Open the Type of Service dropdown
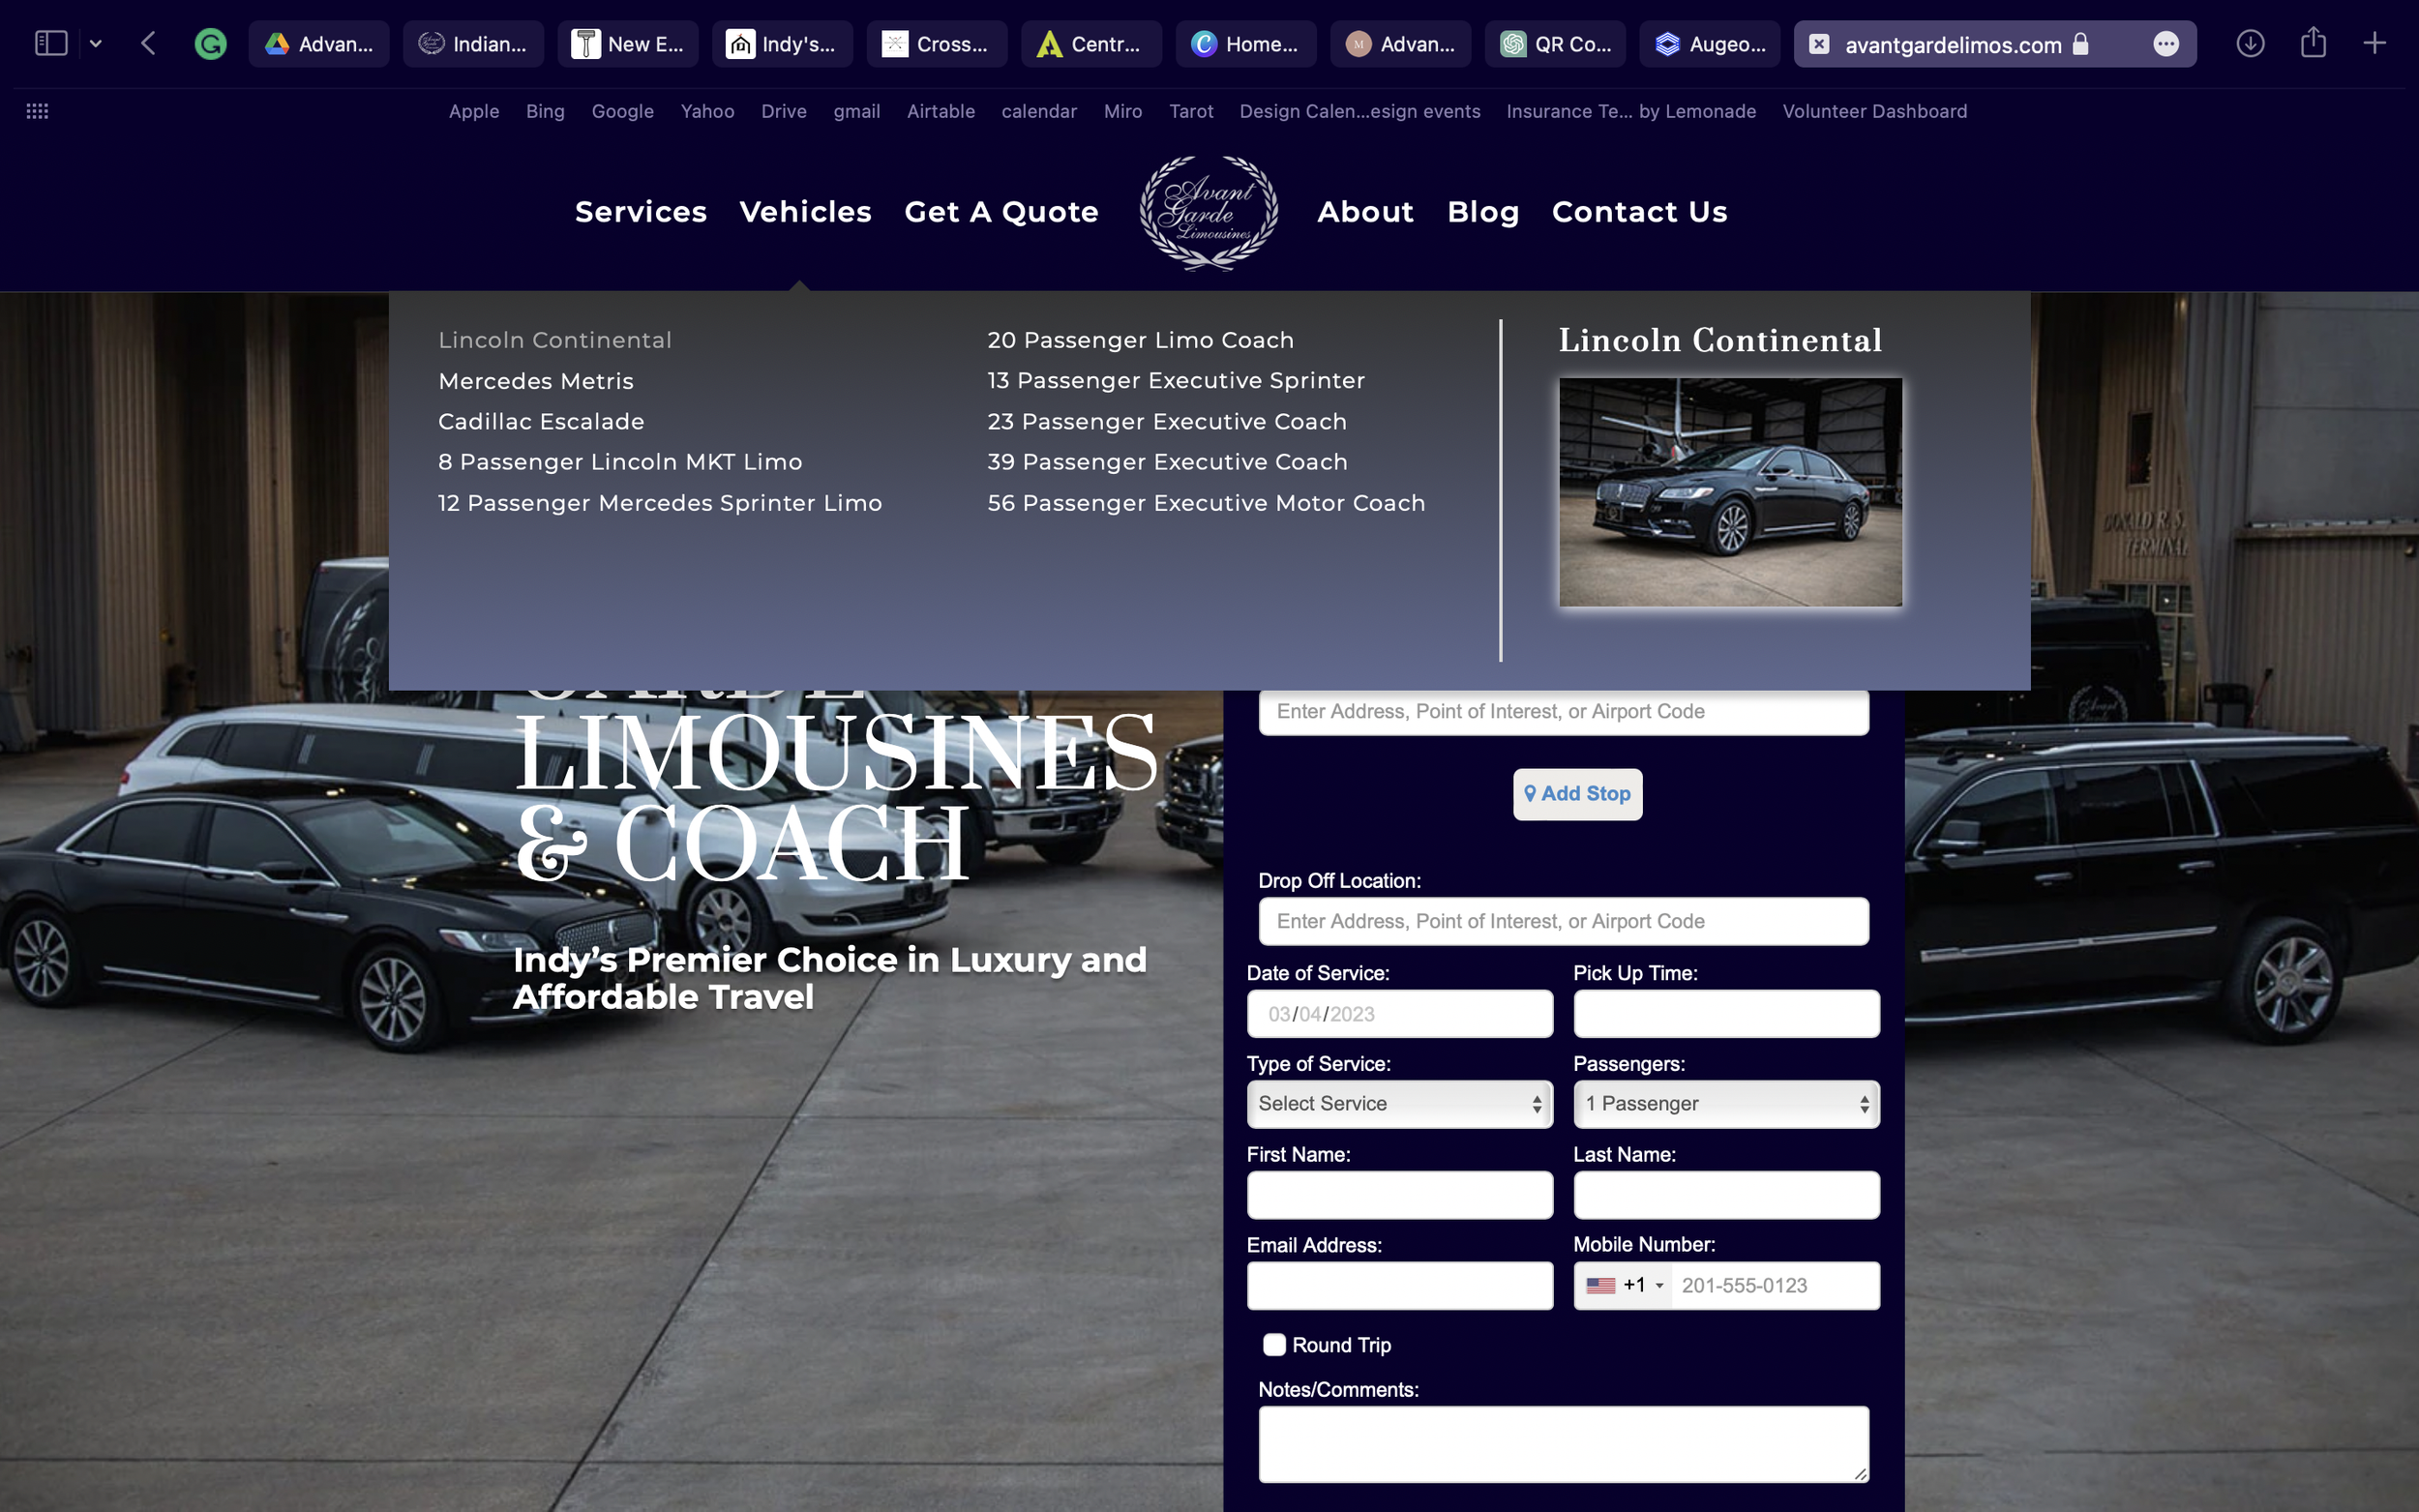Screen dimensions: 2419x1512 1399,1104
